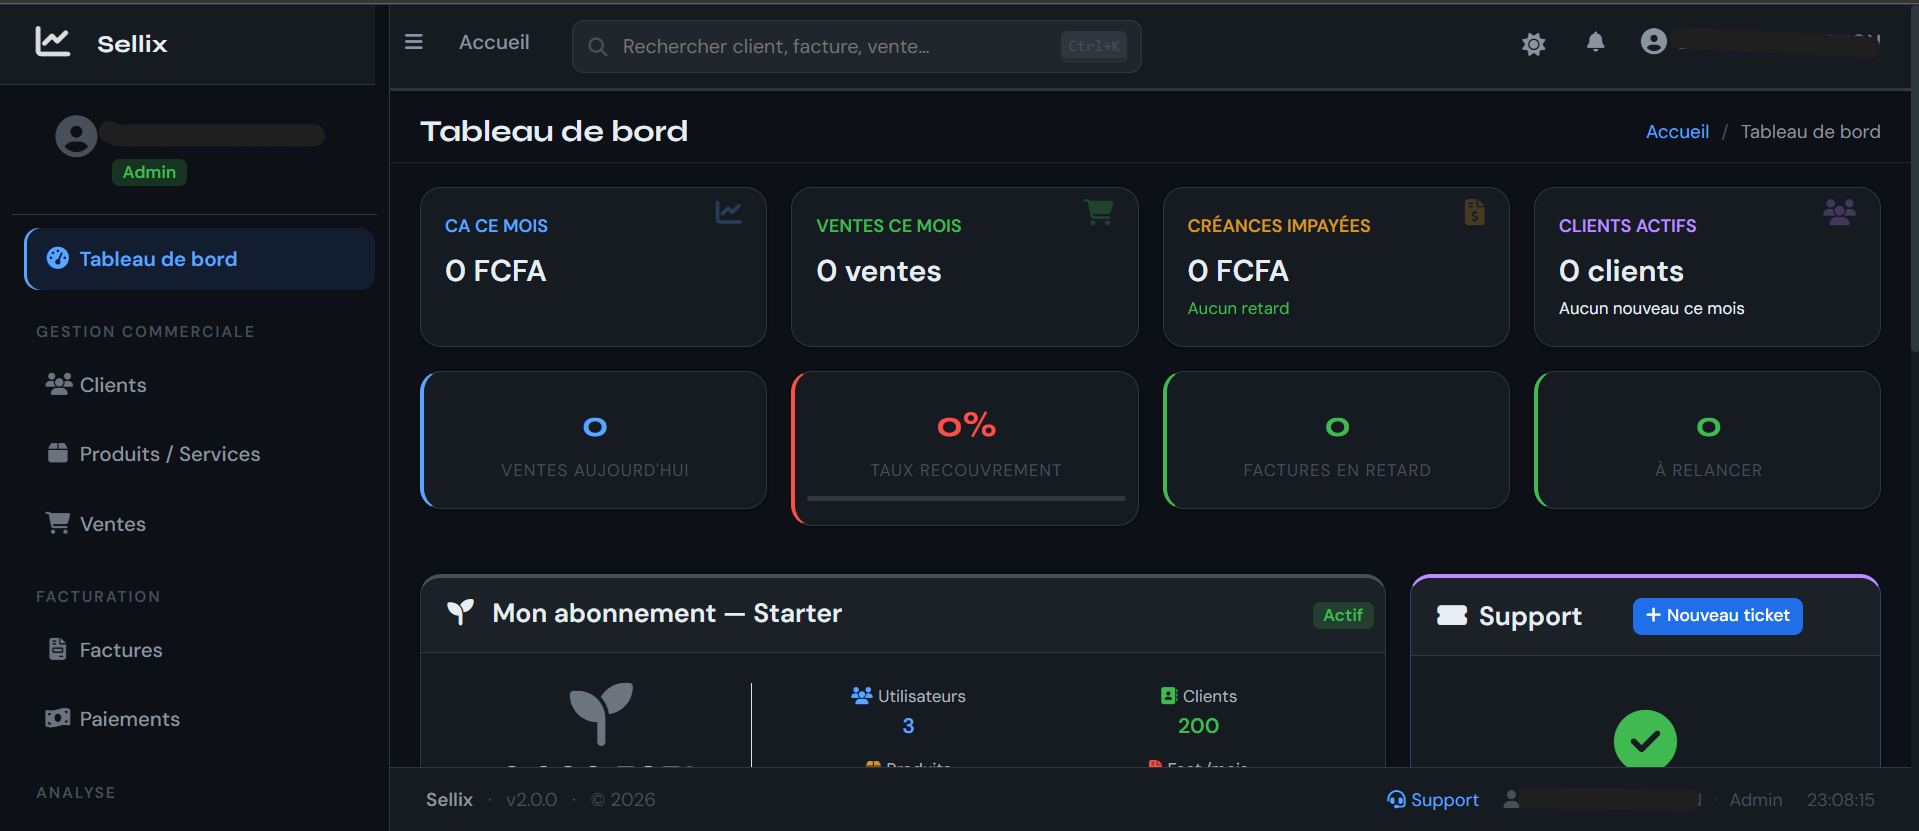Viewport: 1919px width, 831px height.
Task: Click the Créances impayées invoice icon
Action: point(1474,212)
